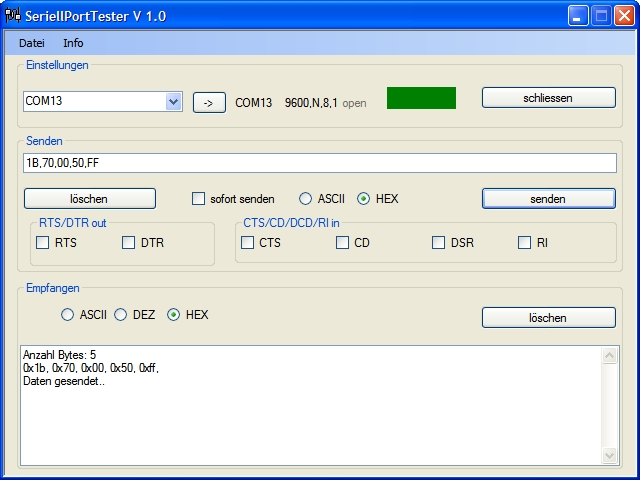Click the schliessen button

tap(549, 98)
